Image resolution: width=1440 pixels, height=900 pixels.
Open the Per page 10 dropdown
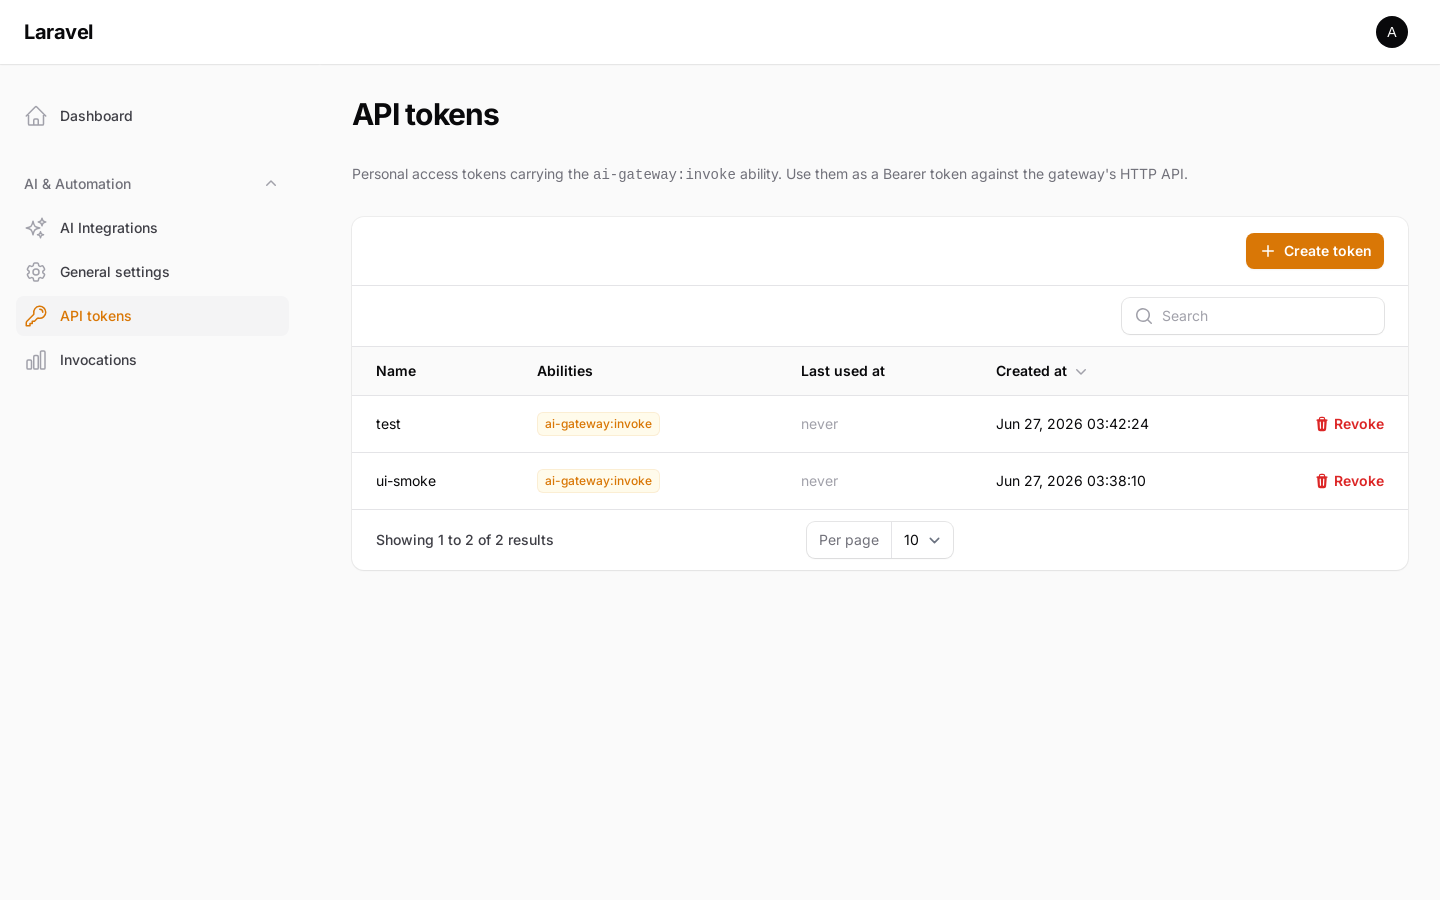click(x=922, y=540)
